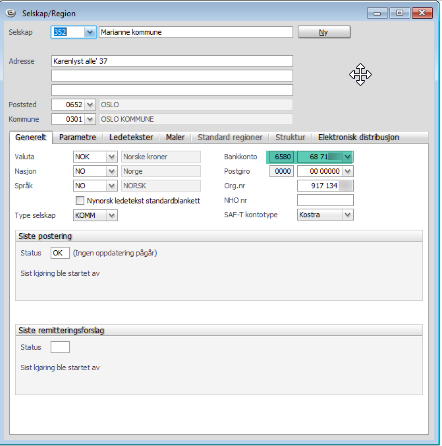This screenshot has width=442, height=446.
Task: Maximize the Selskap/Region window
Action: (x=399, y=13)
